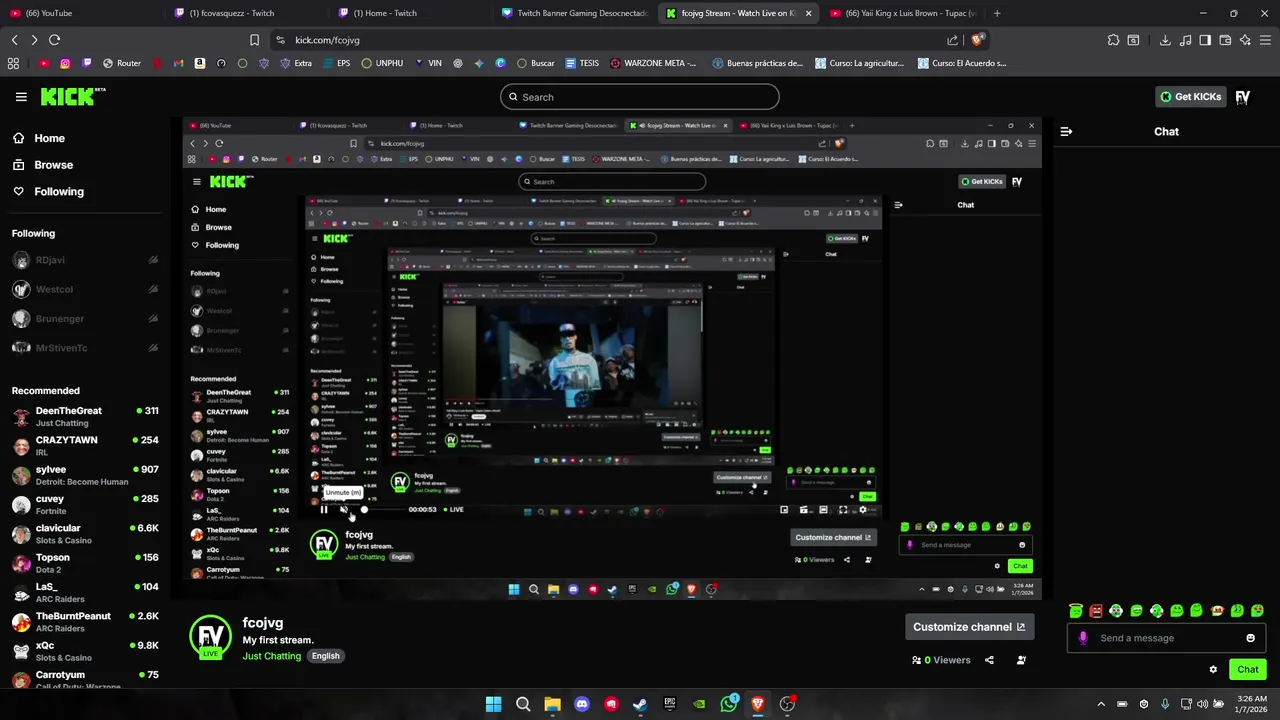
Task: Click the green Chat send button
Action: 1247,669
